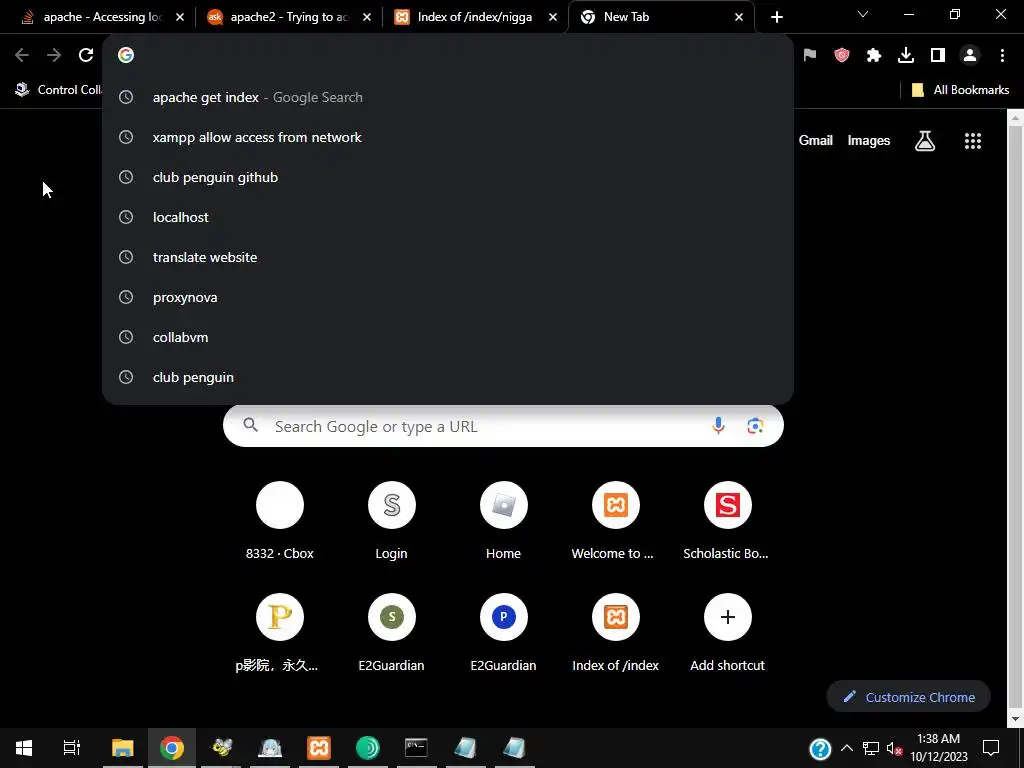This screenshot has width=1024, height=768.
Task: Open the All Bookmarks folder
Action: [x=960, y=89]
